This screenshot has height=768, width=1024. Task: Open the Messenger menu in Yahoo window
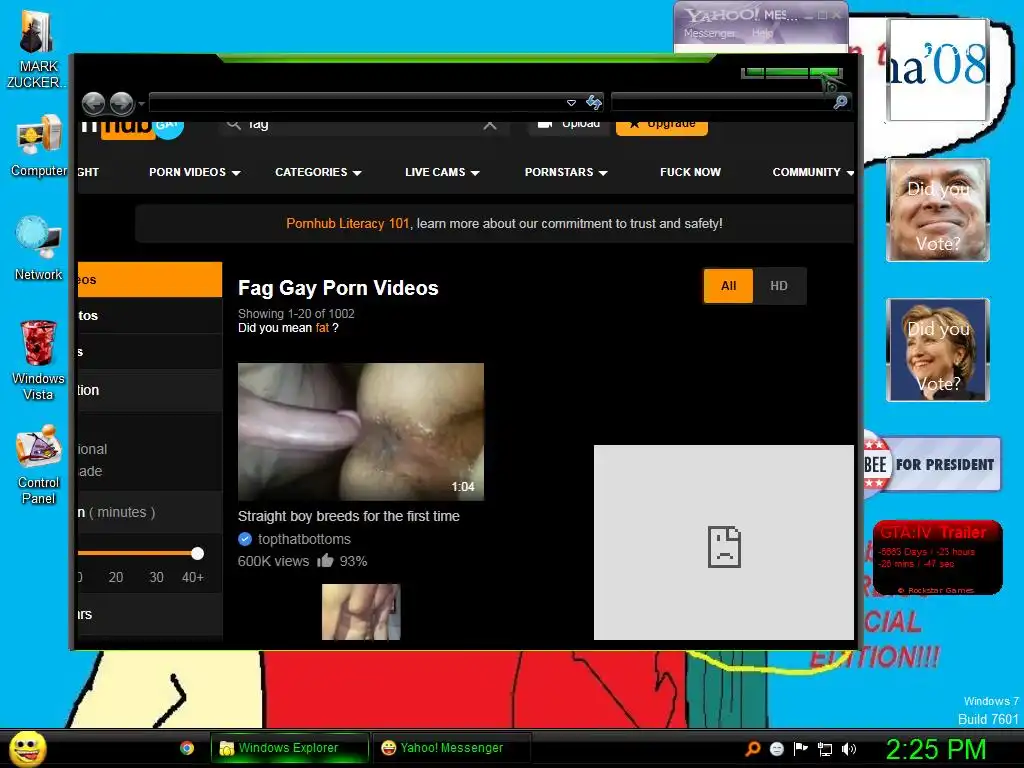point(709,33)
